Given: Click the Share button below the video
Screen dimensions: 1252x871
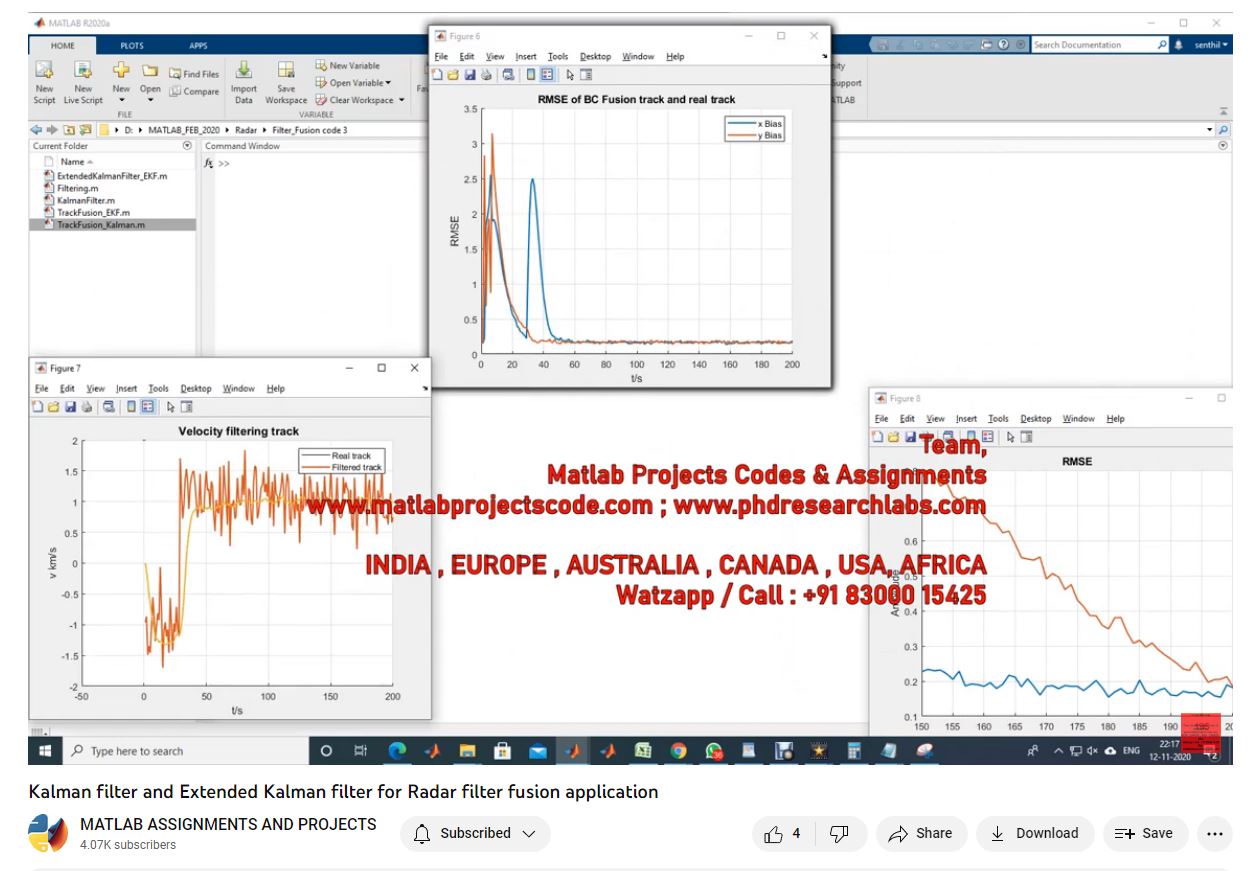Looking at the screenshot, I should click(x=920, y=833).
